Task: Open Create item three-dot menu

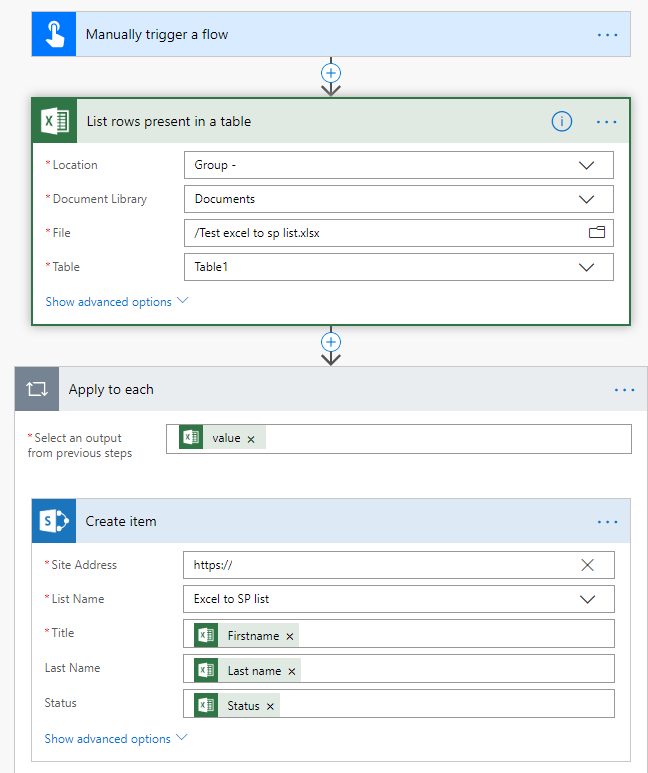Action: coord(607,521)
